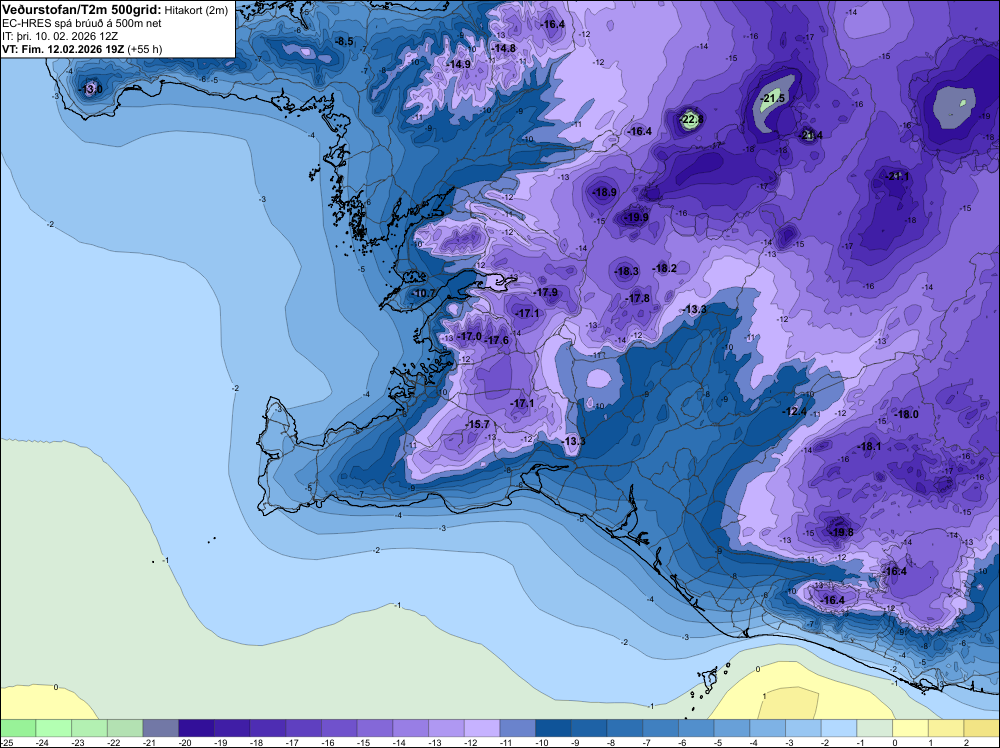Click the -18.3 temperature label
Image resolution: width=1000 pixels, height=748 pixels.
[626, 271]
